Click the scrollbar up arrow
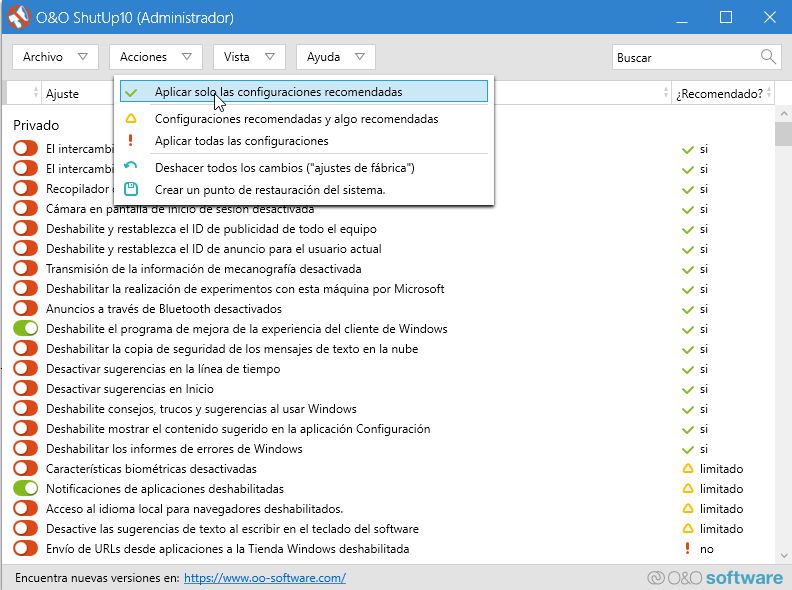 [783, 113]
